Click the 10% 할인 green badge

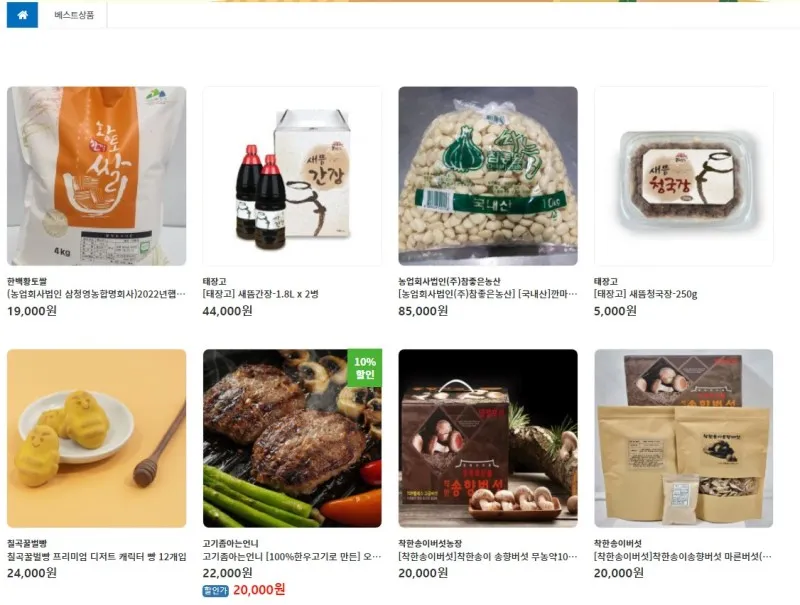365,368
